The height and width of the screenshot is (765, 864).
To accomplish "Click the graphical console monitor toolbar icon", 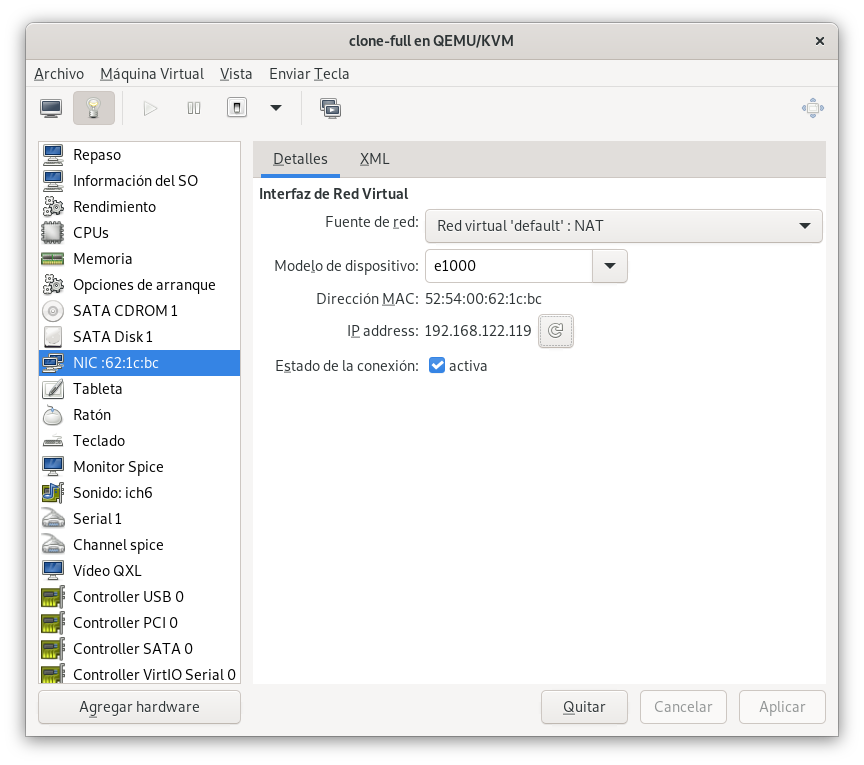I will tap(51, 108).
